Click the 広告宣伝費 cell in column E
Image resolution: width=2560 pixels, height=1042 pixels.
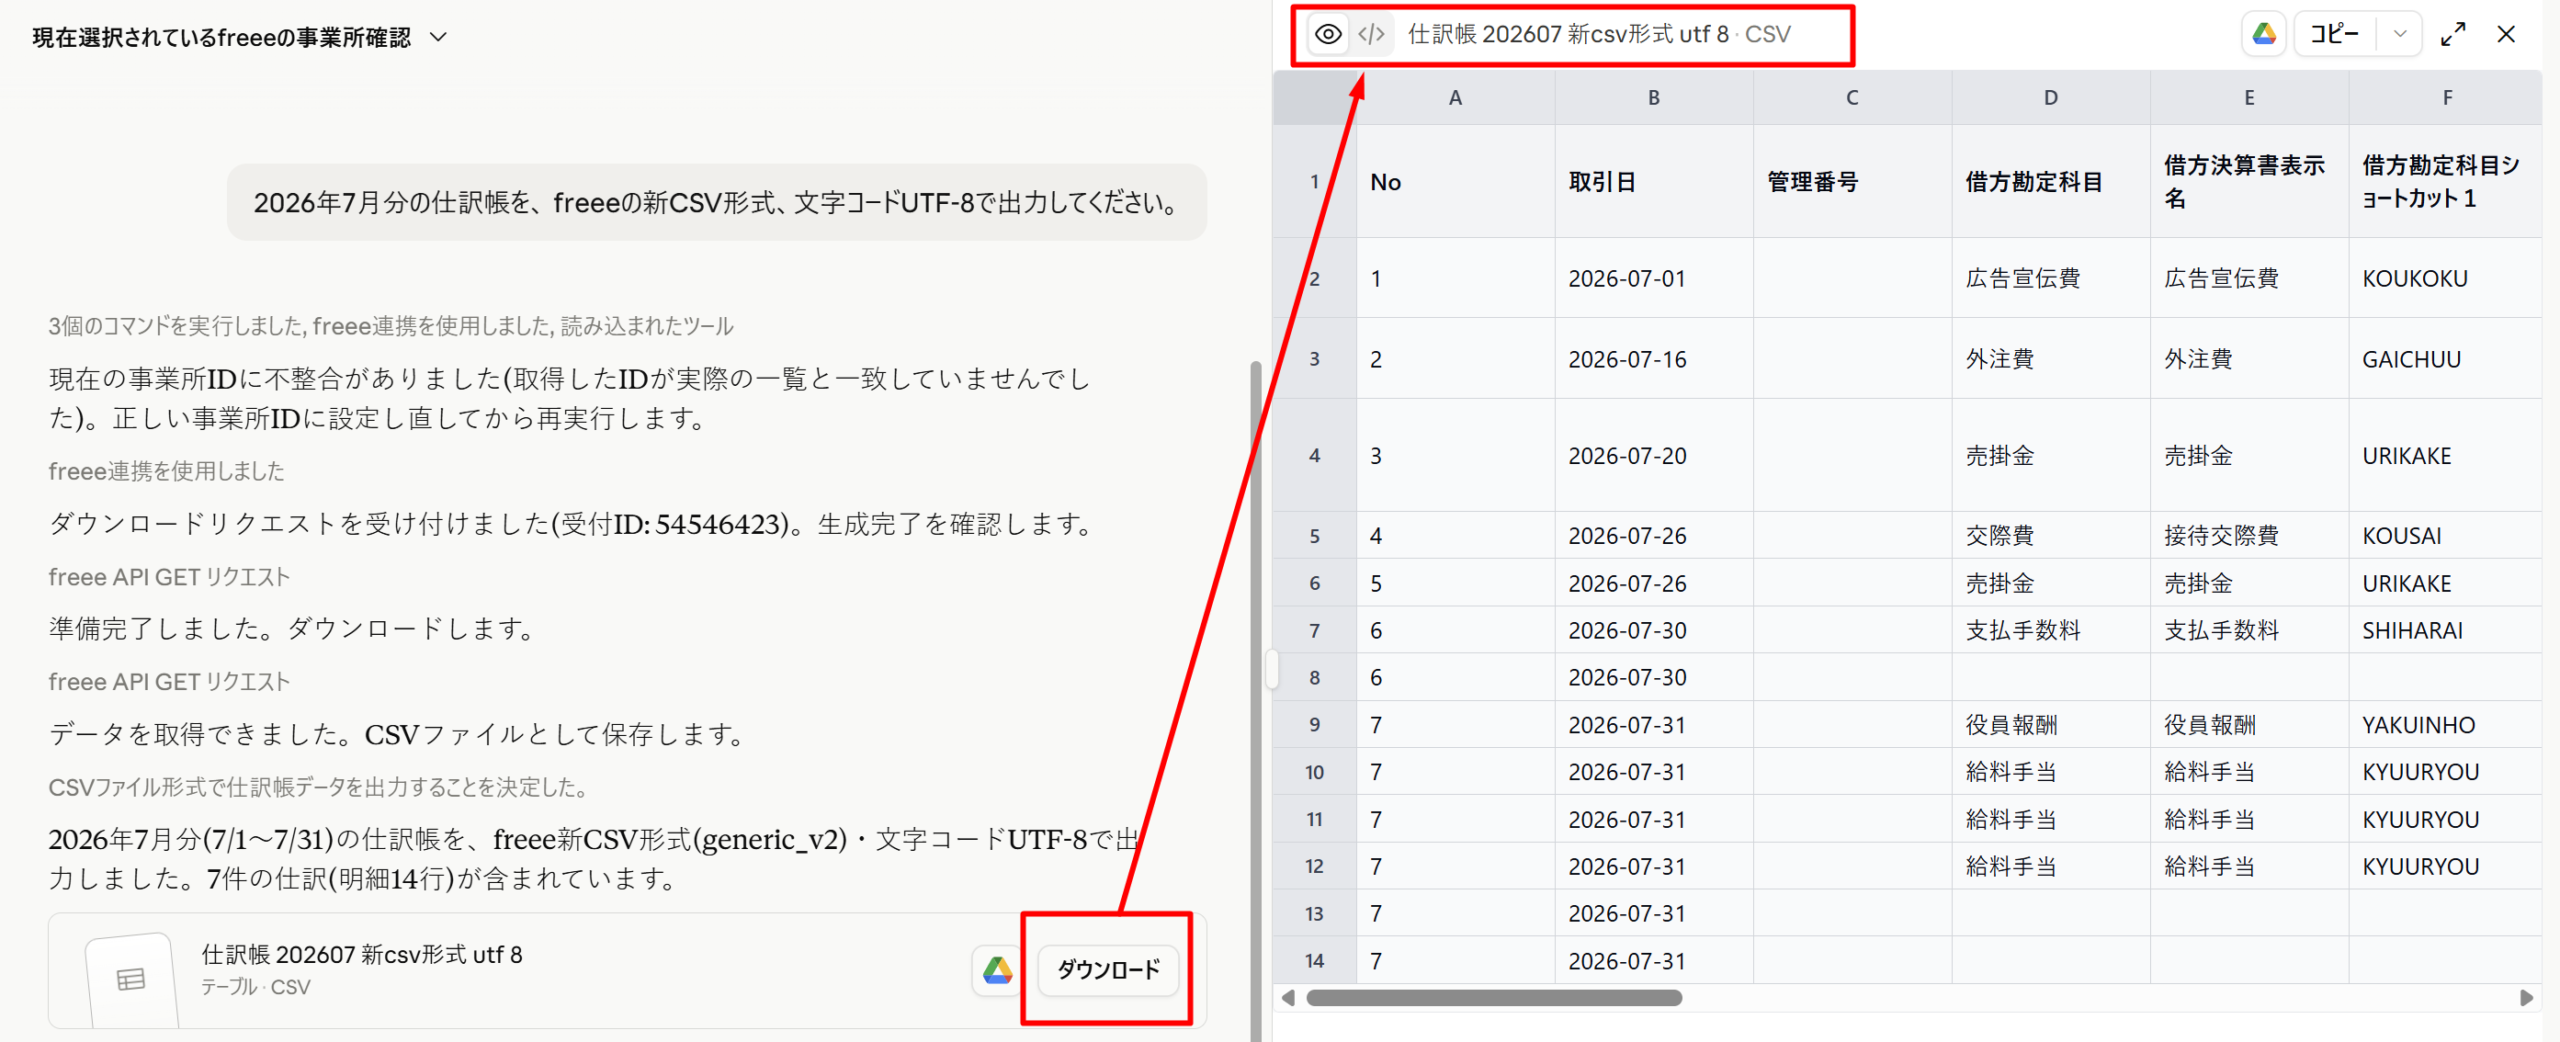2249,279
